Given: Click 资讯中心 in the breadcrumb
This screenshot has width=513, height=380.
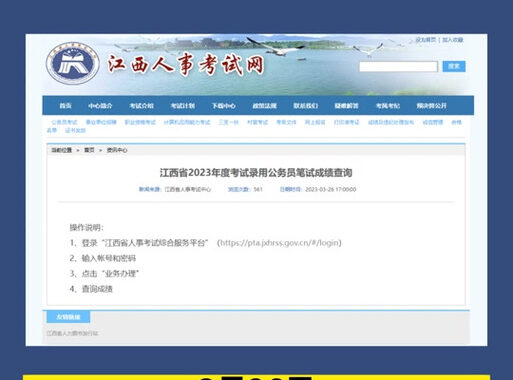Looking at the screenshot, I should (x=117, y=150).
